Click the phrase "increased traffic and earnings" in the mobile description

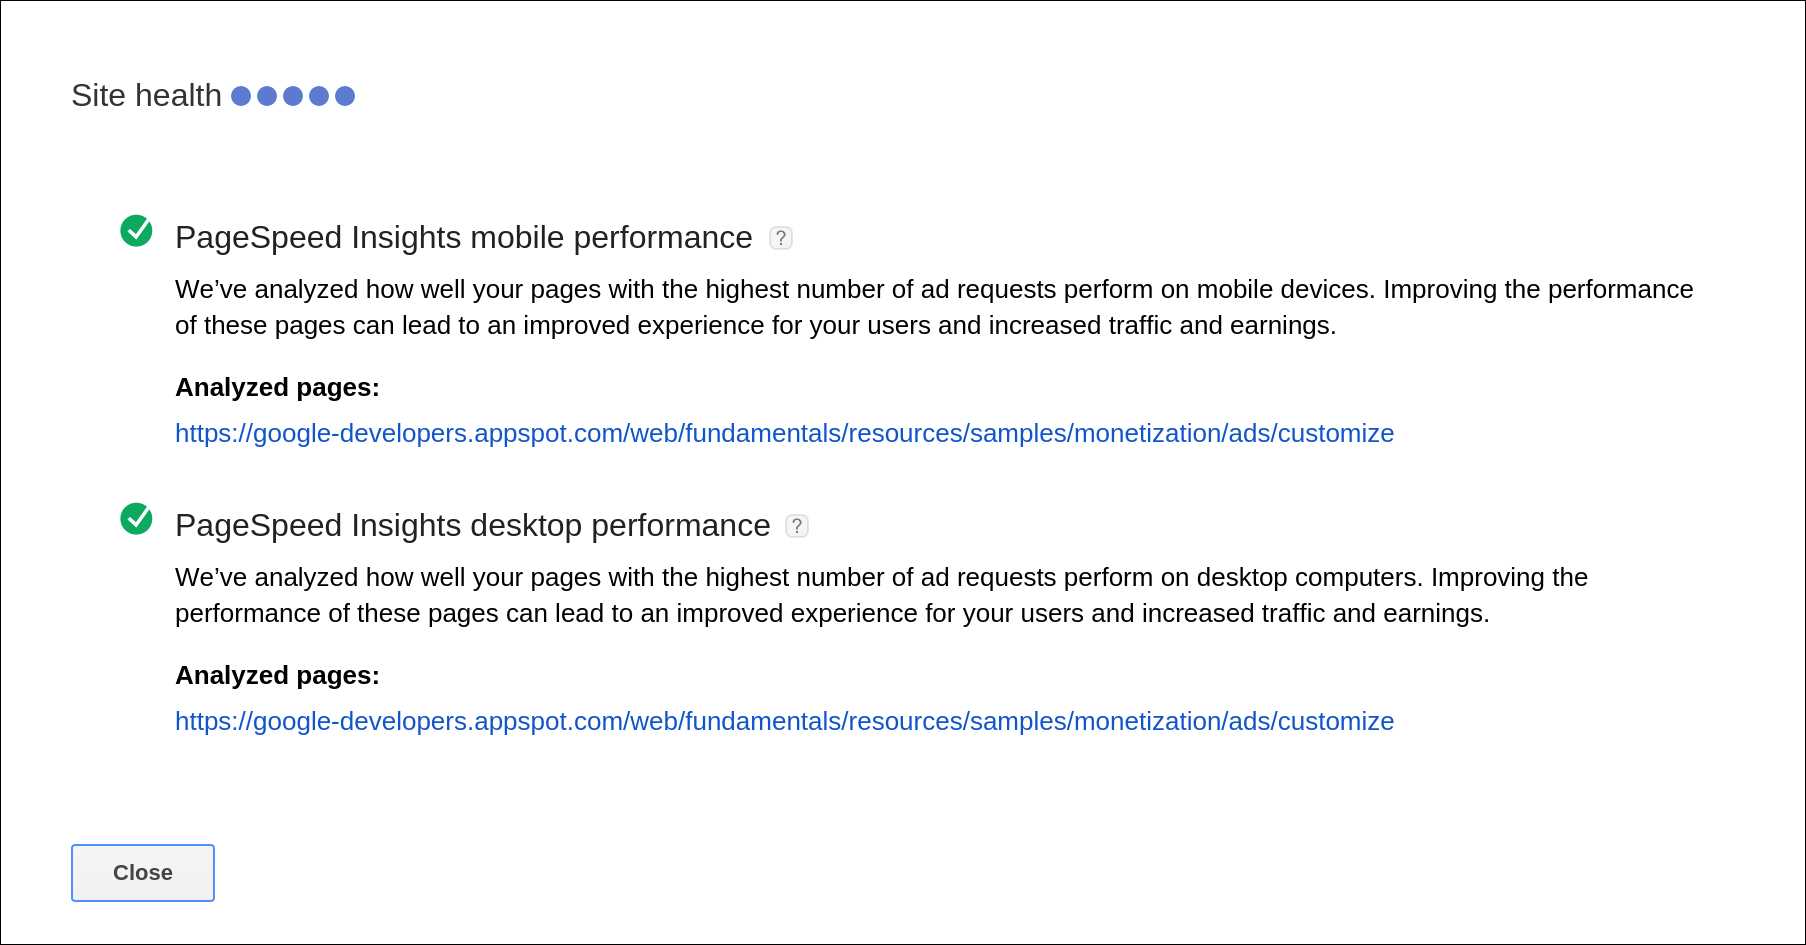[x=1161, y=326]
